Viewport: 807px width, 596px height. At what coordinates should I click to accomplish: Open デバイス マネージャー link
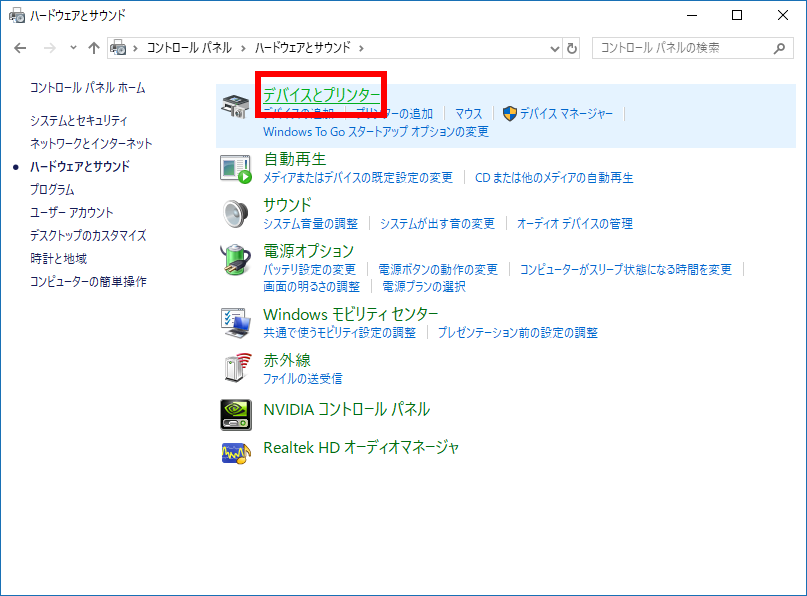[566, 114]
